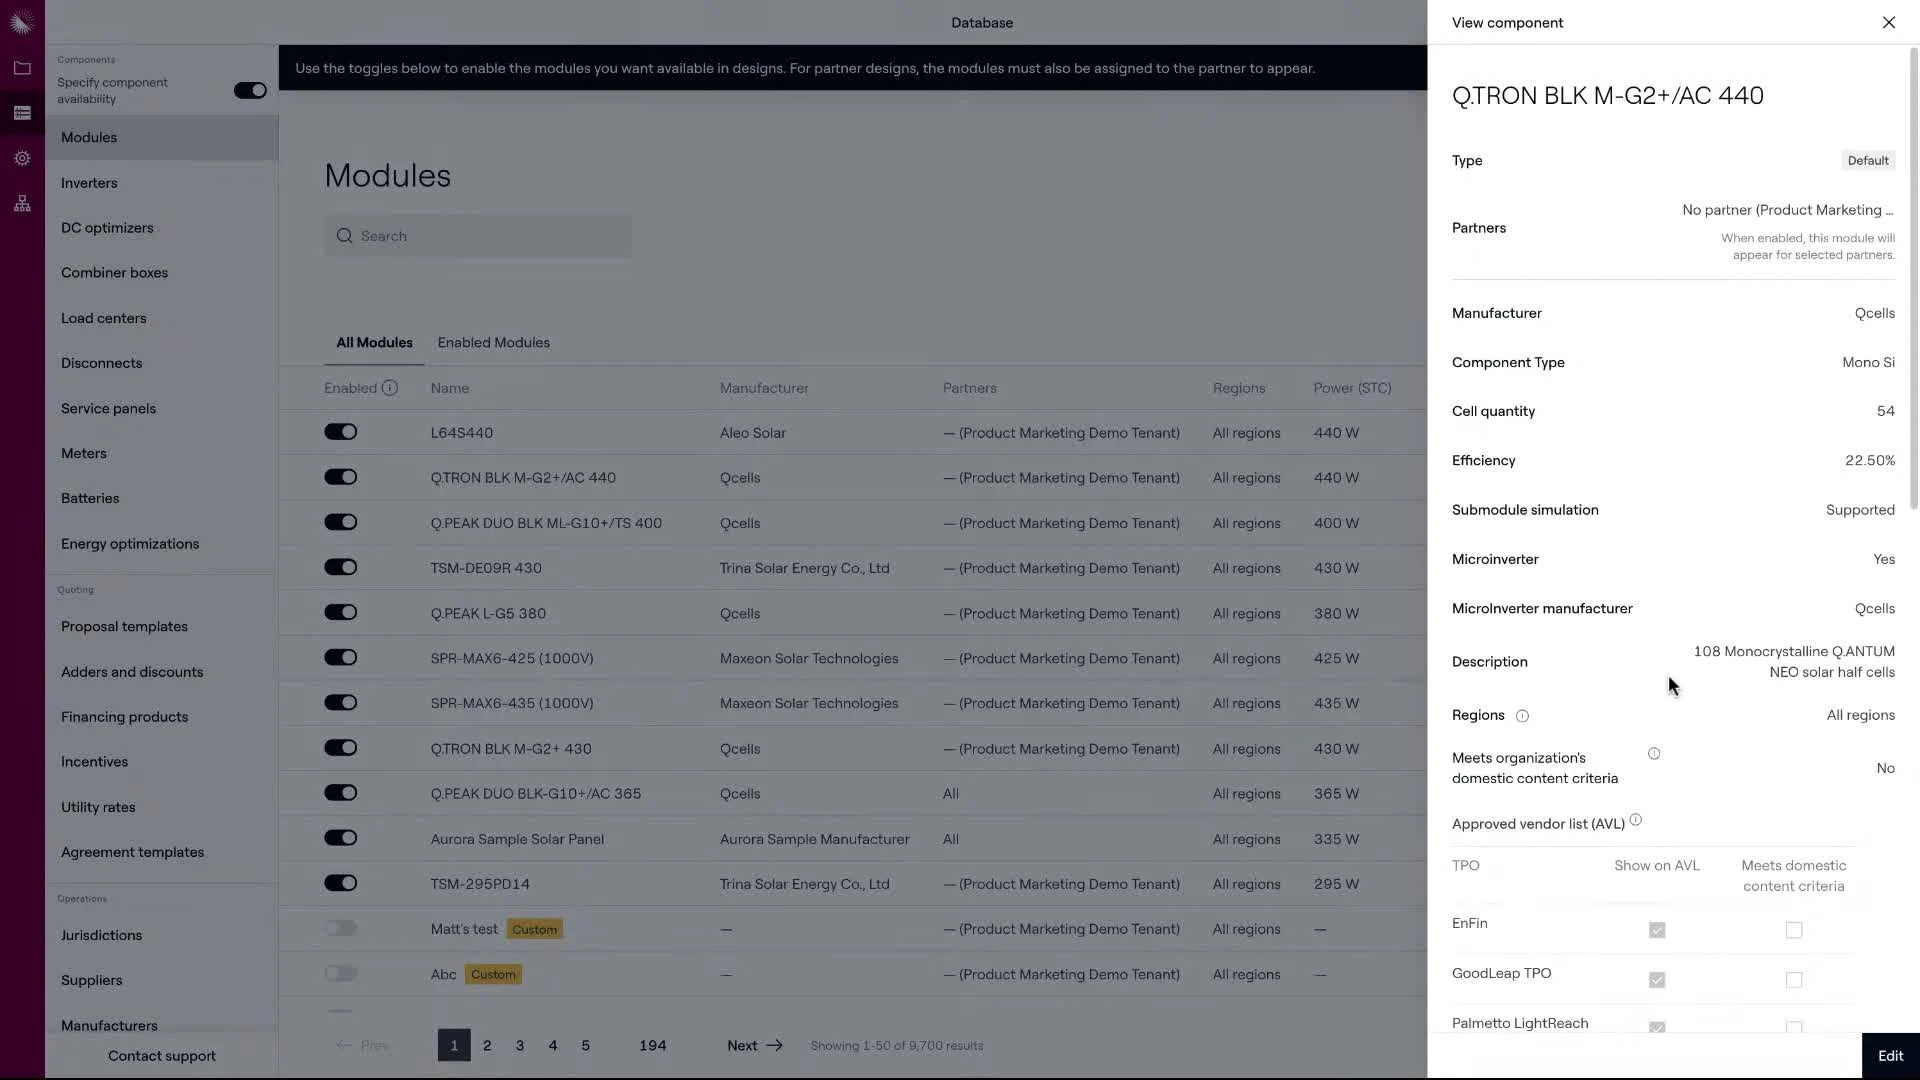
Task: Enable the Matt's test module toggle
Action: [x=340, y=929]
